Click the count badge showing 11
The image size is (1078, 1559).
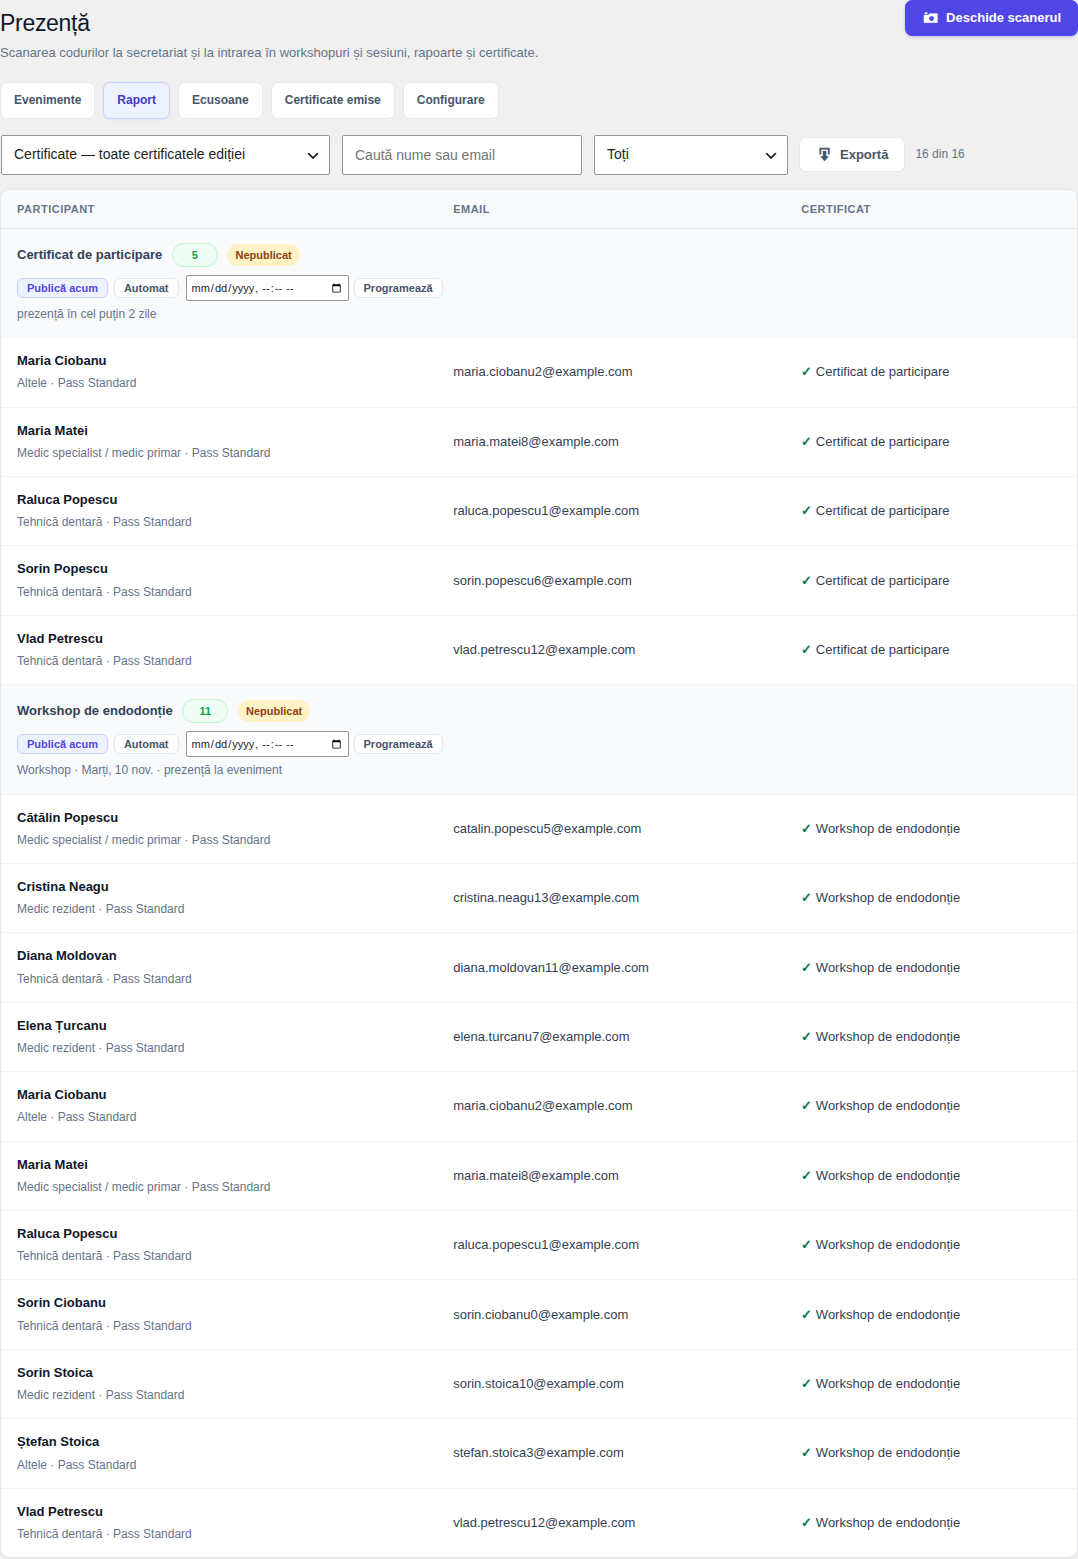[205, 711]
